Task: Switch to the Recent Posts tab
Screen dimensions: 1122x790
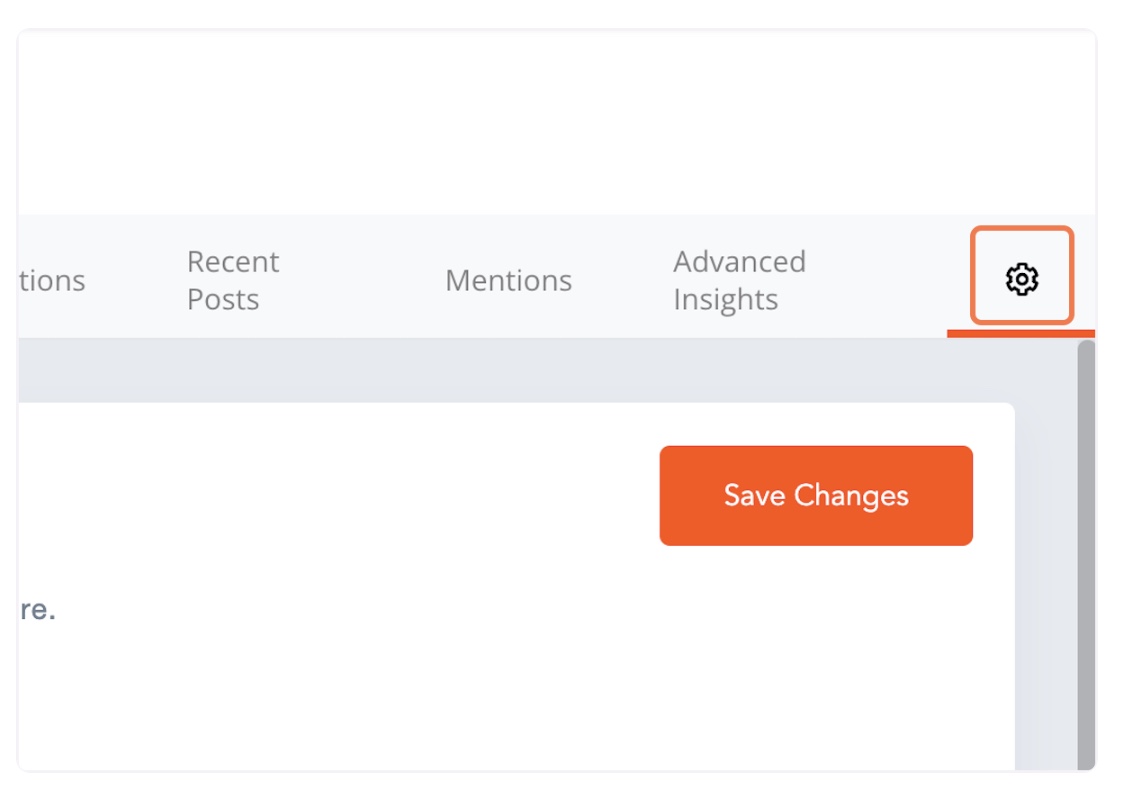Action: 233,280
